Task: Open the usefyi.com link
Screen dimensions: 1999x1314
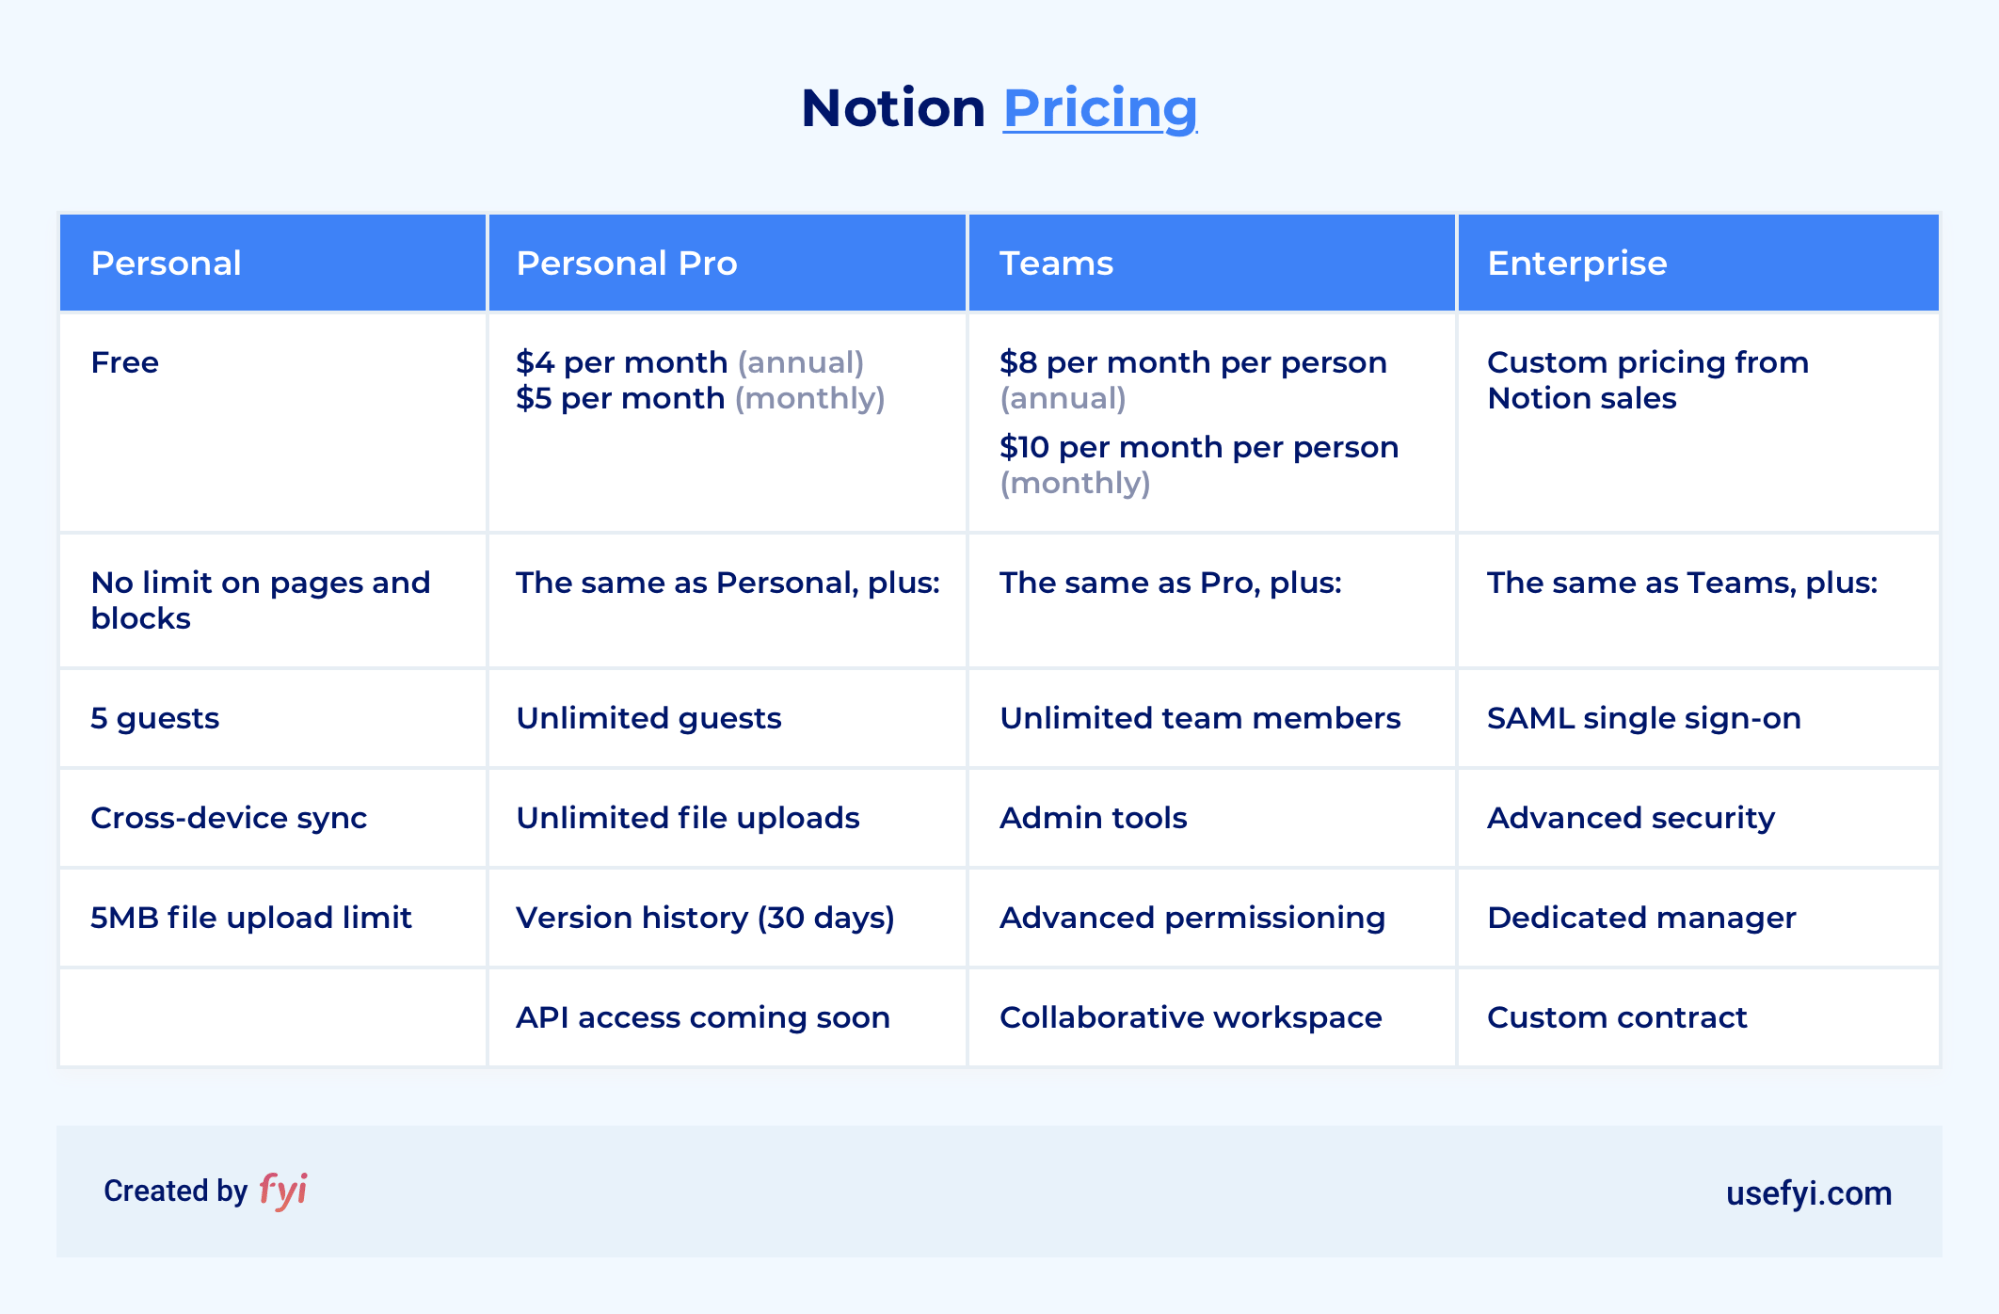Action: 1808,1193
